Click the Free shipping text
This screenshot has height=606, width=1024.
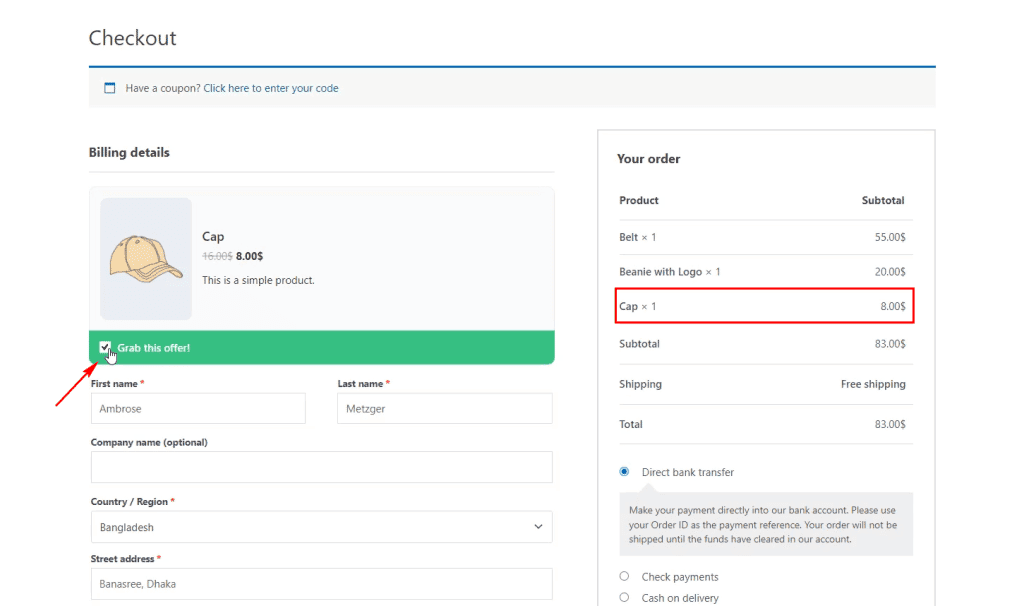pyautogui.click(x=873, y=384)
